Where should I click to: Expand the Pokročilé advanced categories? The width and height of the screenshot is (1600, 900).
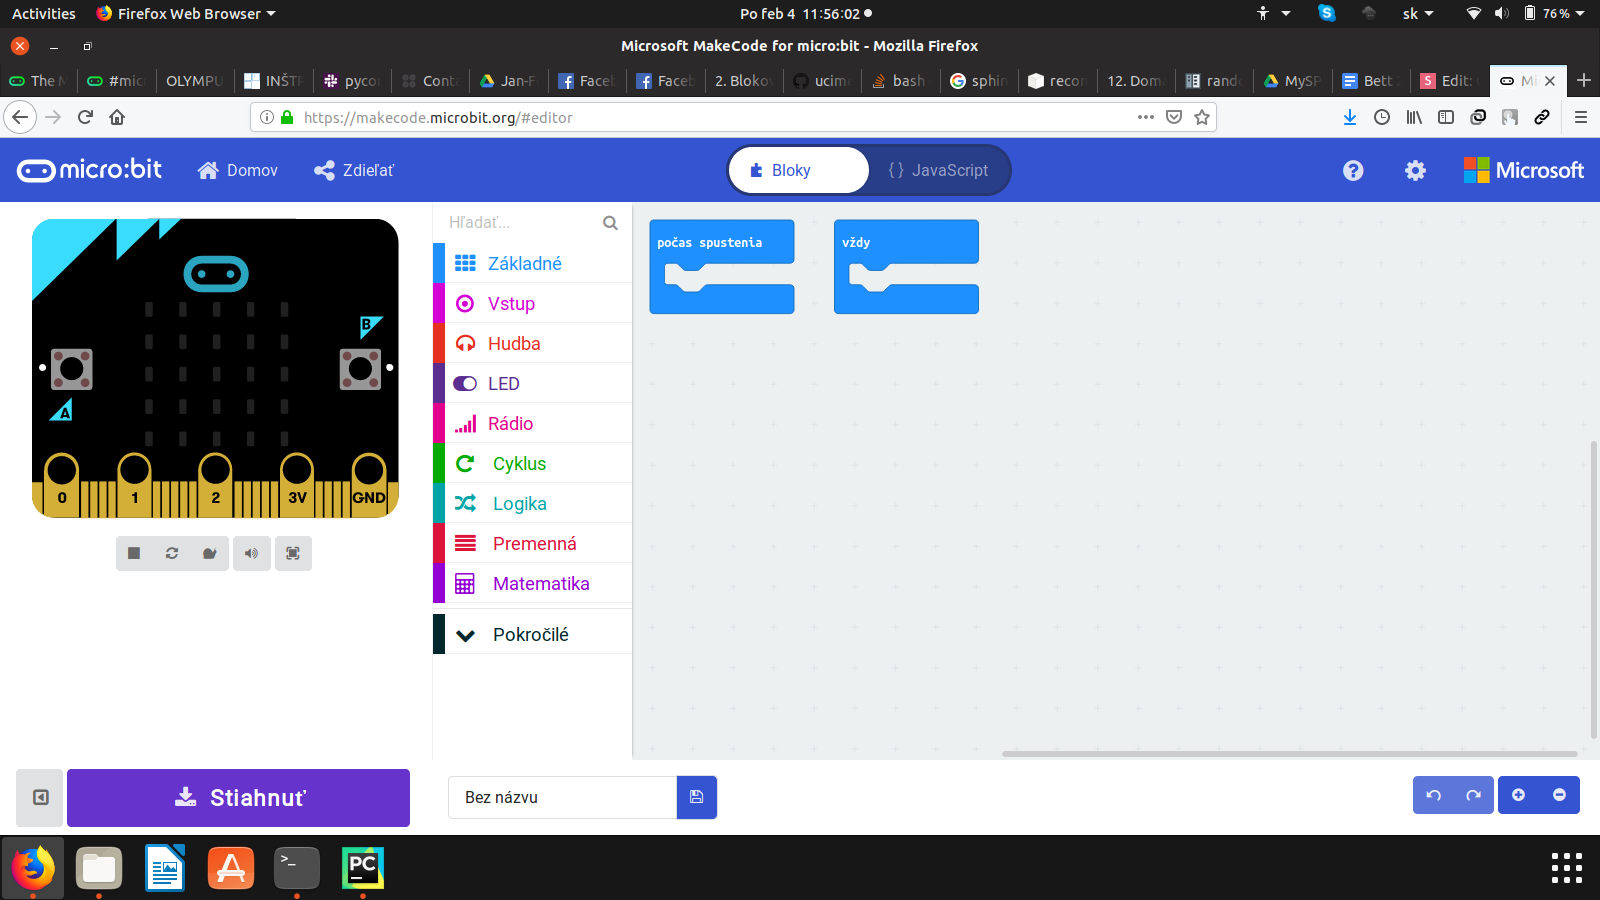(x=533, y=634)
